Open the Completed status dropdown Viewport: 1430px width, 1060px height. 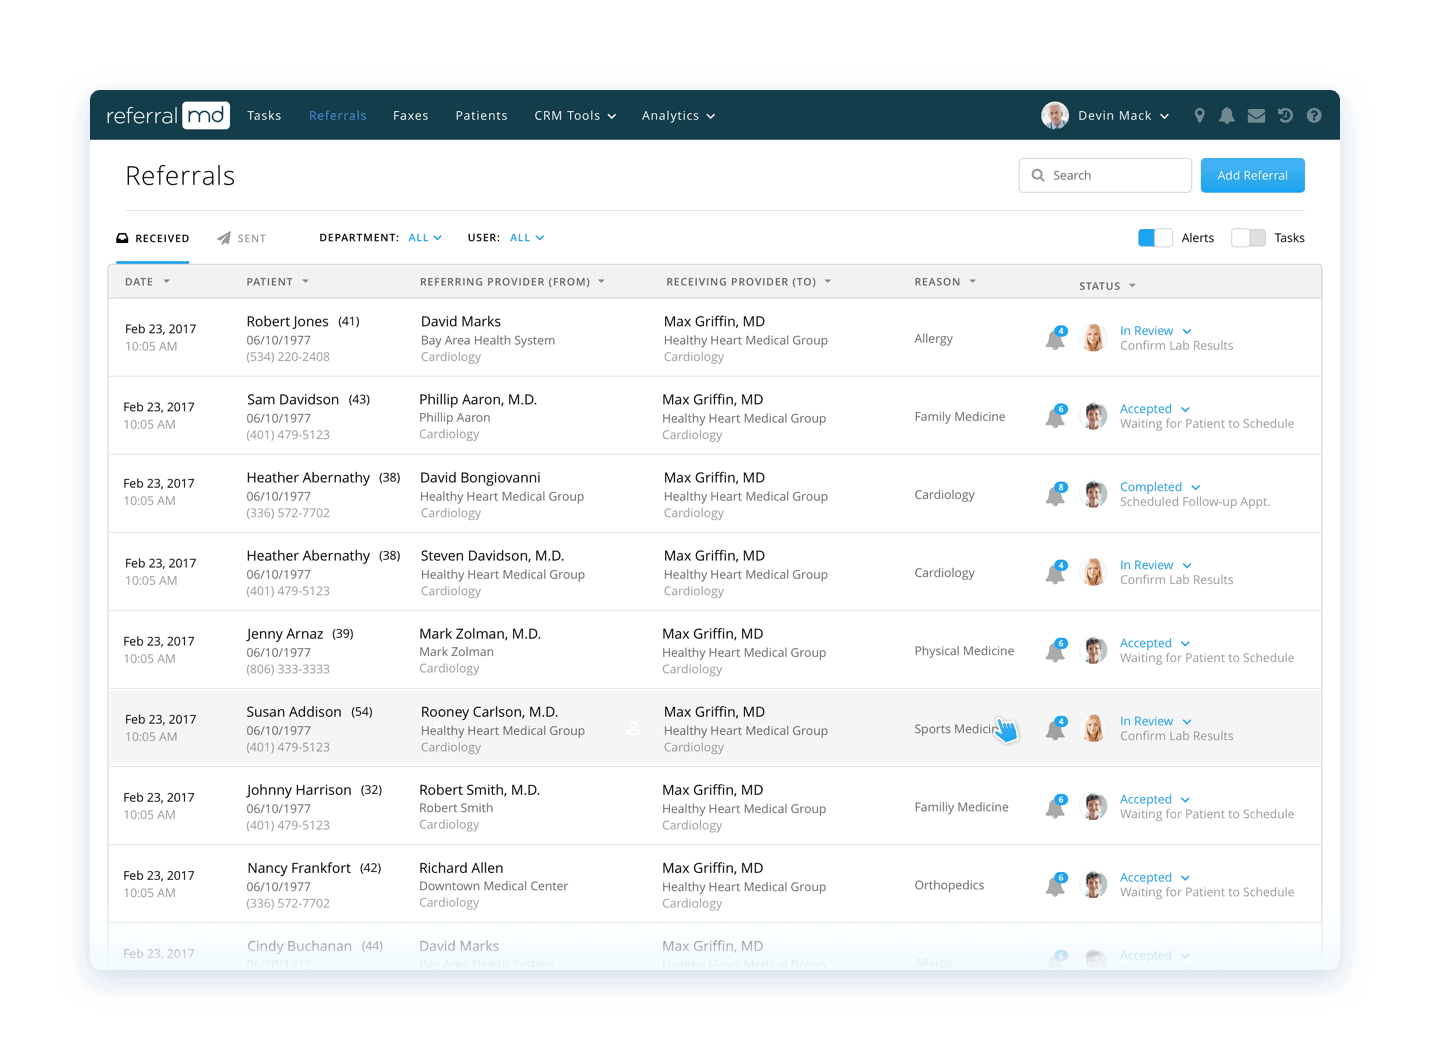pyautogui.click(x=1160, y=487)
